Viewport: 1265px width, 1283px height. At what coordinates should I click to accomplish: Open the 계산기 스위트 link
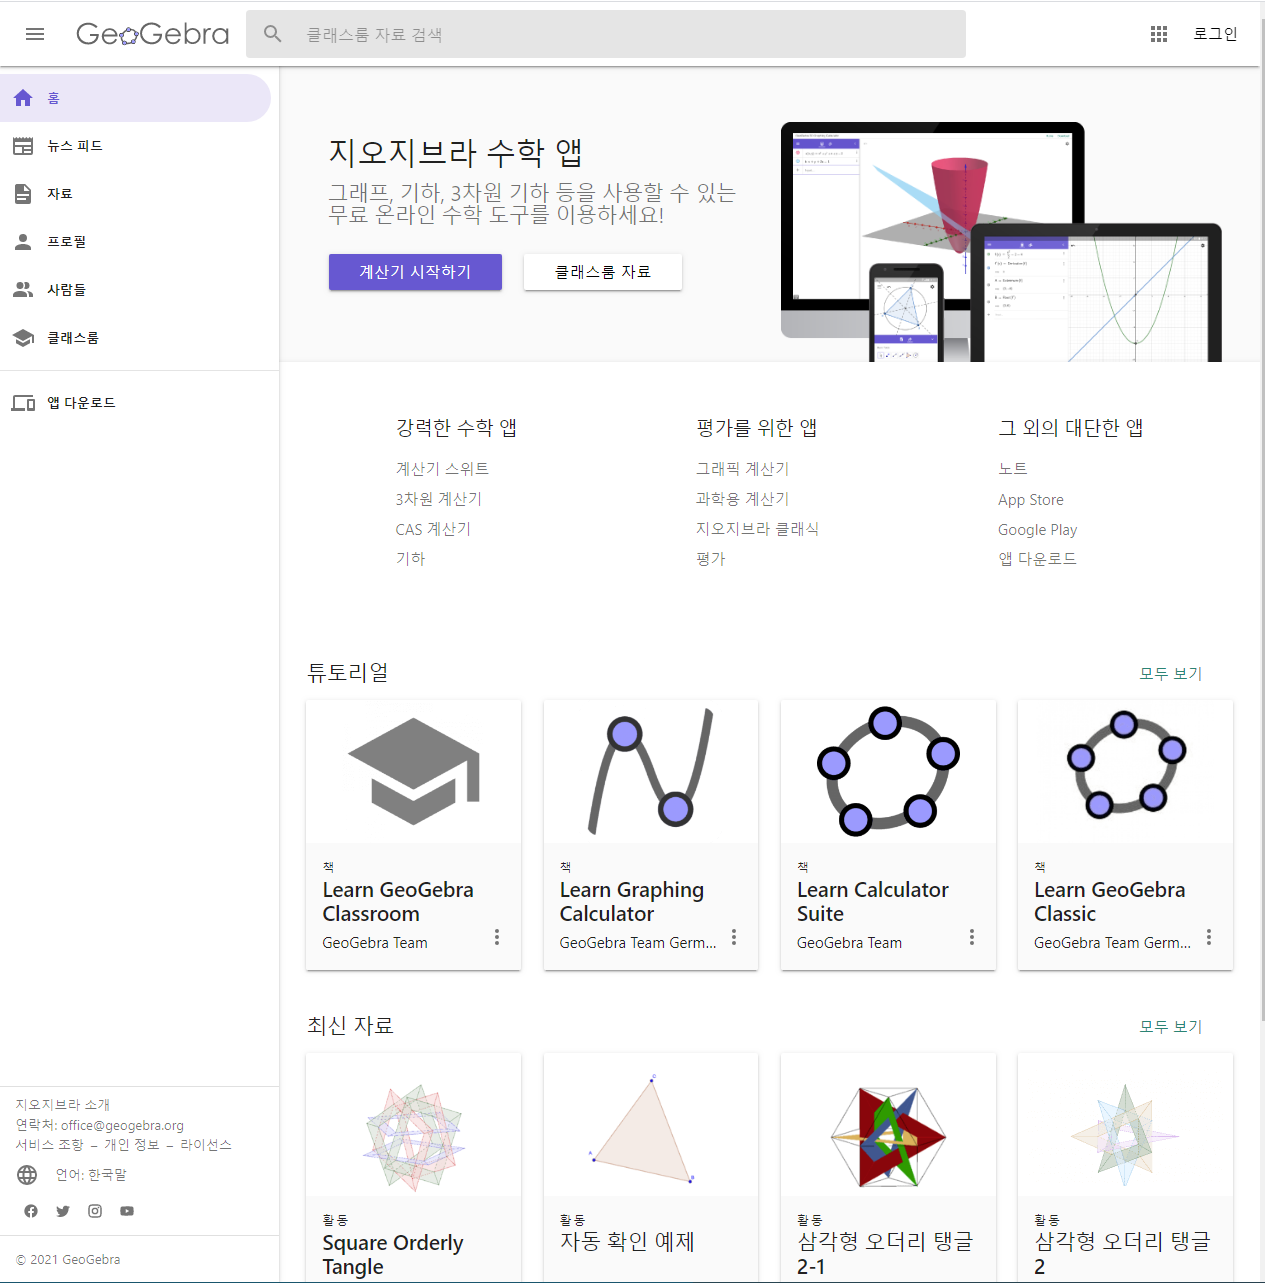(442, 469)
